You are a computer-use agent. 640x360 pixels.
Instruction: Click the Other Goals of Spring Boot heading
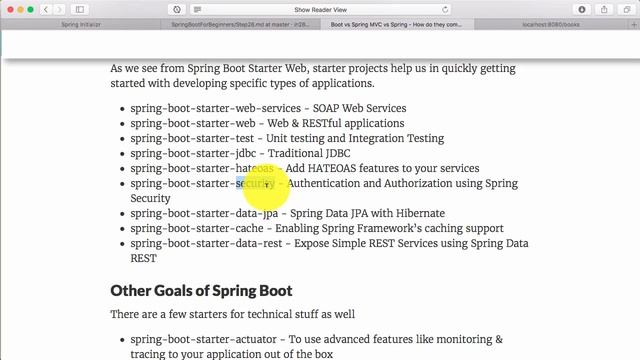[201, 291]
